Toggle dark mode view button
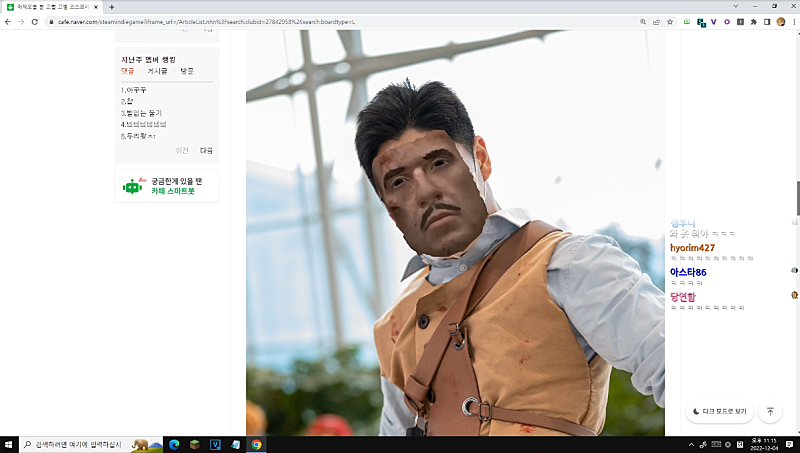 [x=718, y=411]
